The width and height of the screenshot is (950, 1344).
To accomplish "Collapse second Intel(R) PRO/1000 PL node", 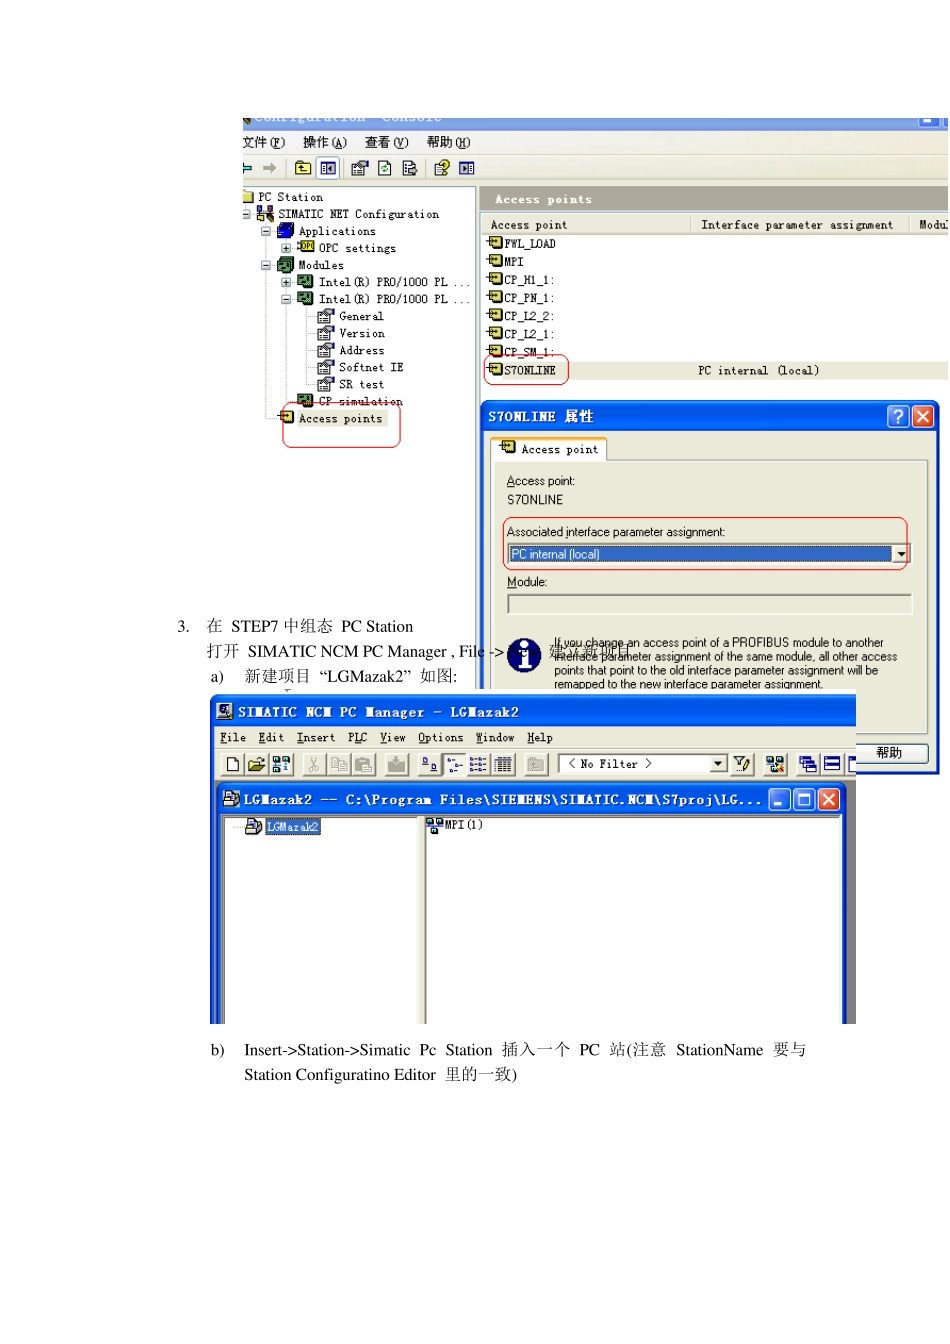I will pos(286,299).
